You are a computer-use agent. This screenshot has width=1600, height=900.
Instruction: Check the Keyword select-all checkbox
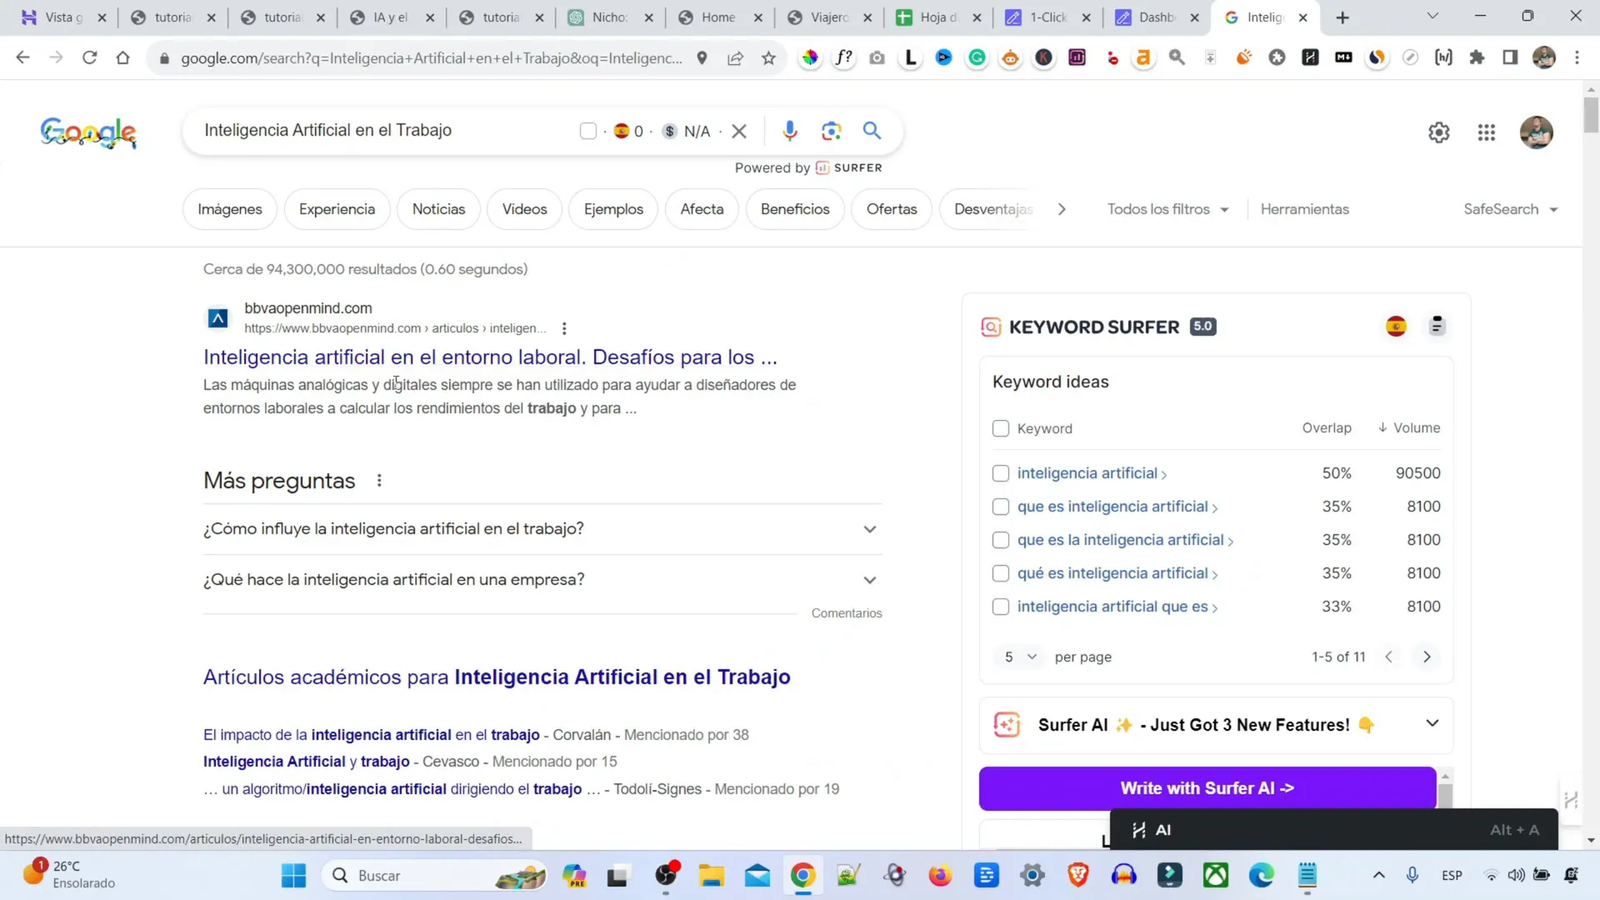(1000, 428)
